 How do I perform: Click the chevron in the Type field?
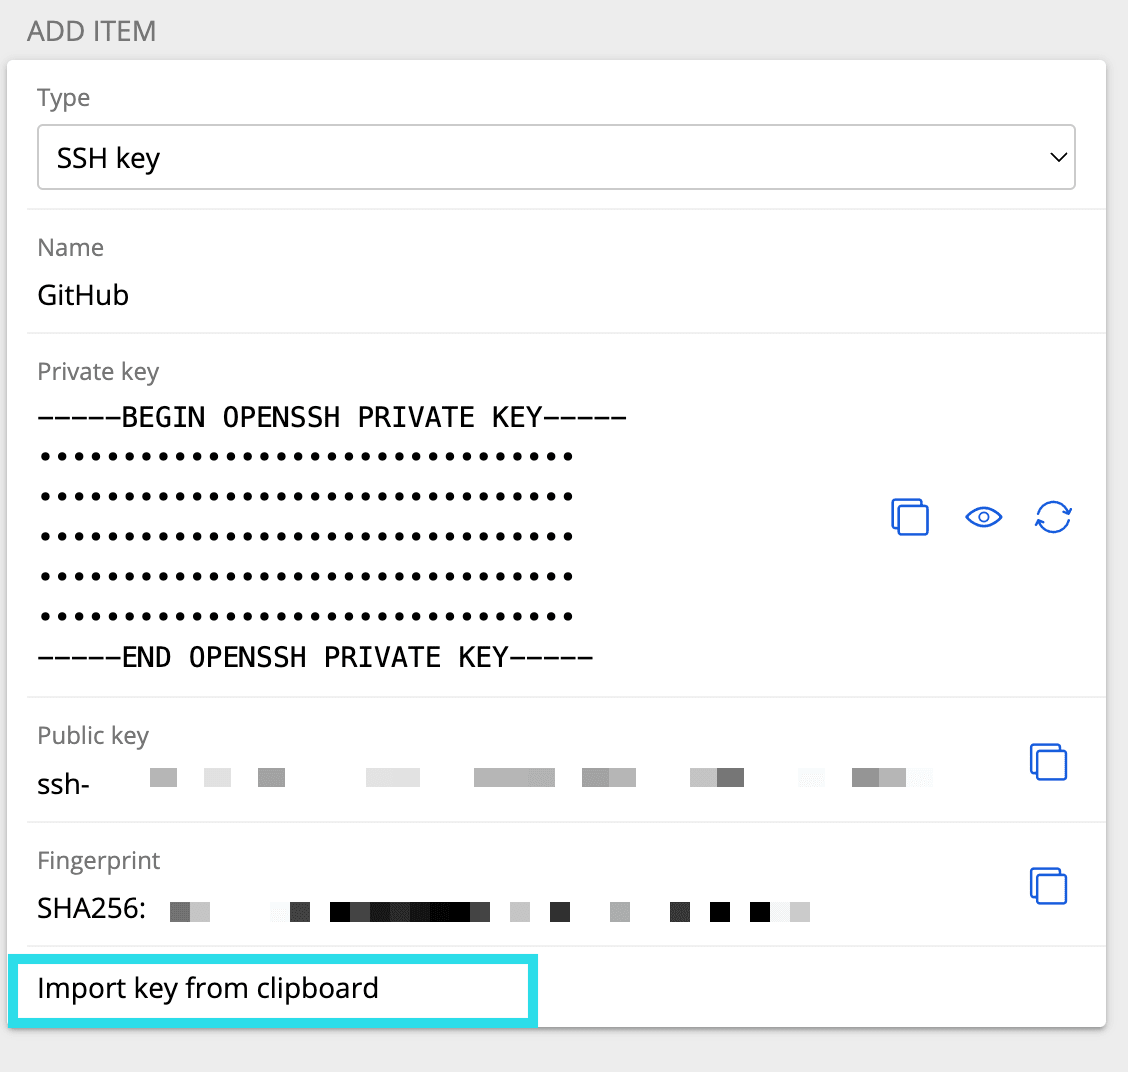[1057, 157]
